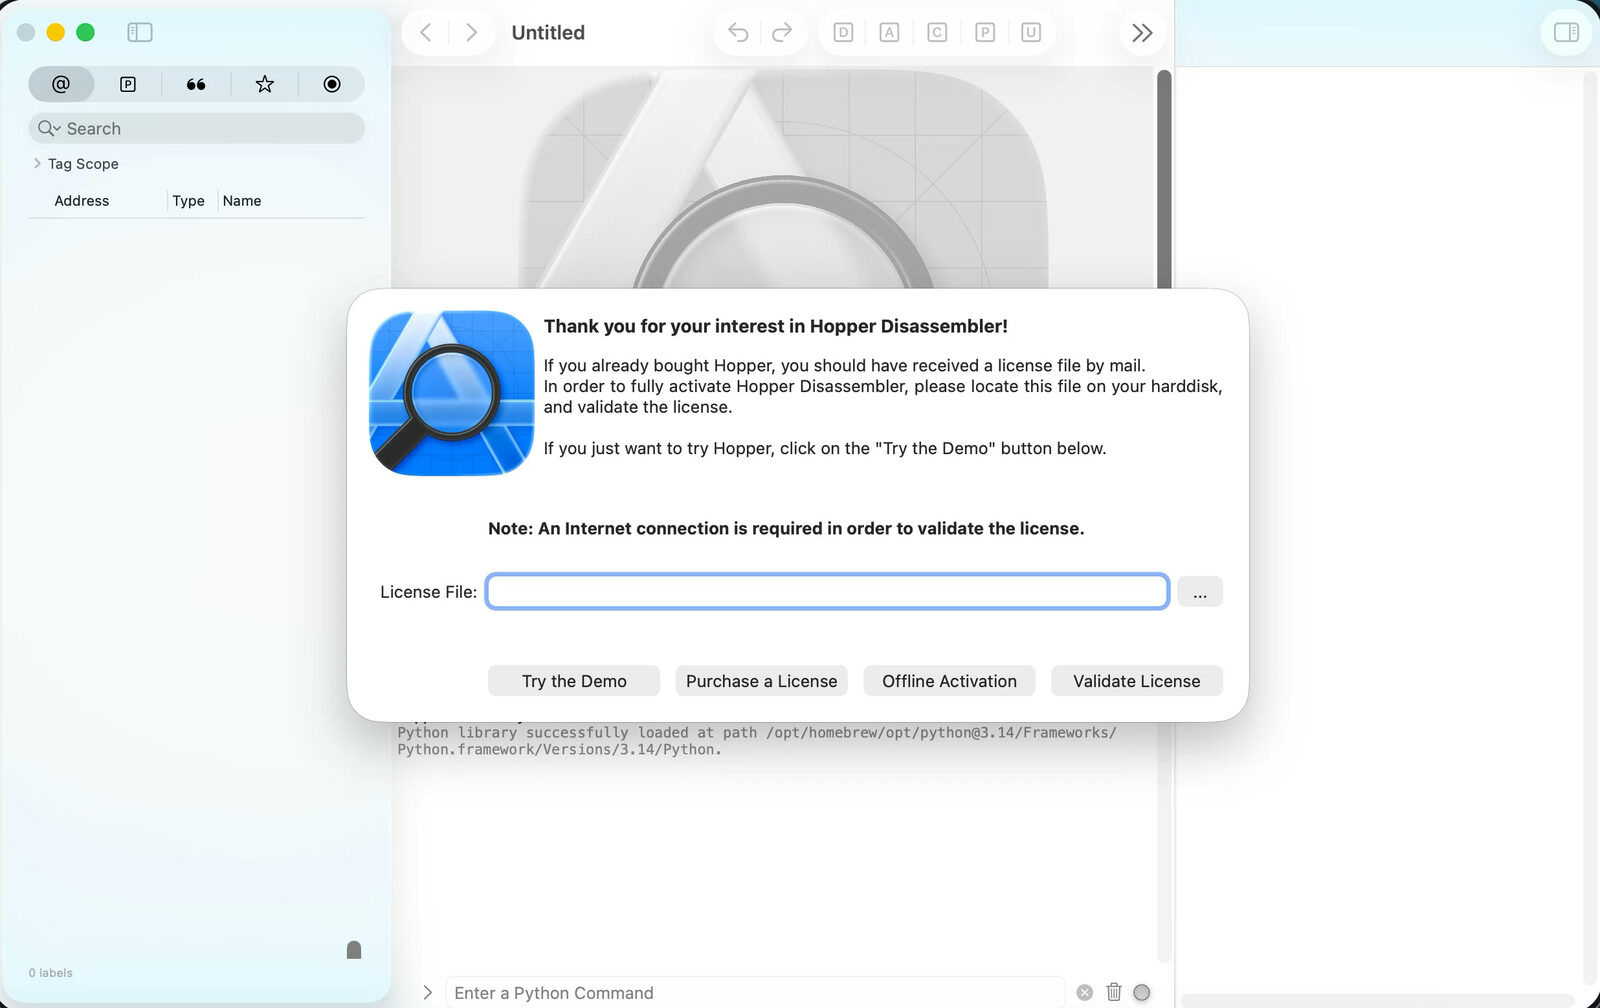Mark as Data with D icon
Screen dimensions: 1600x1008
click(843, 33)
